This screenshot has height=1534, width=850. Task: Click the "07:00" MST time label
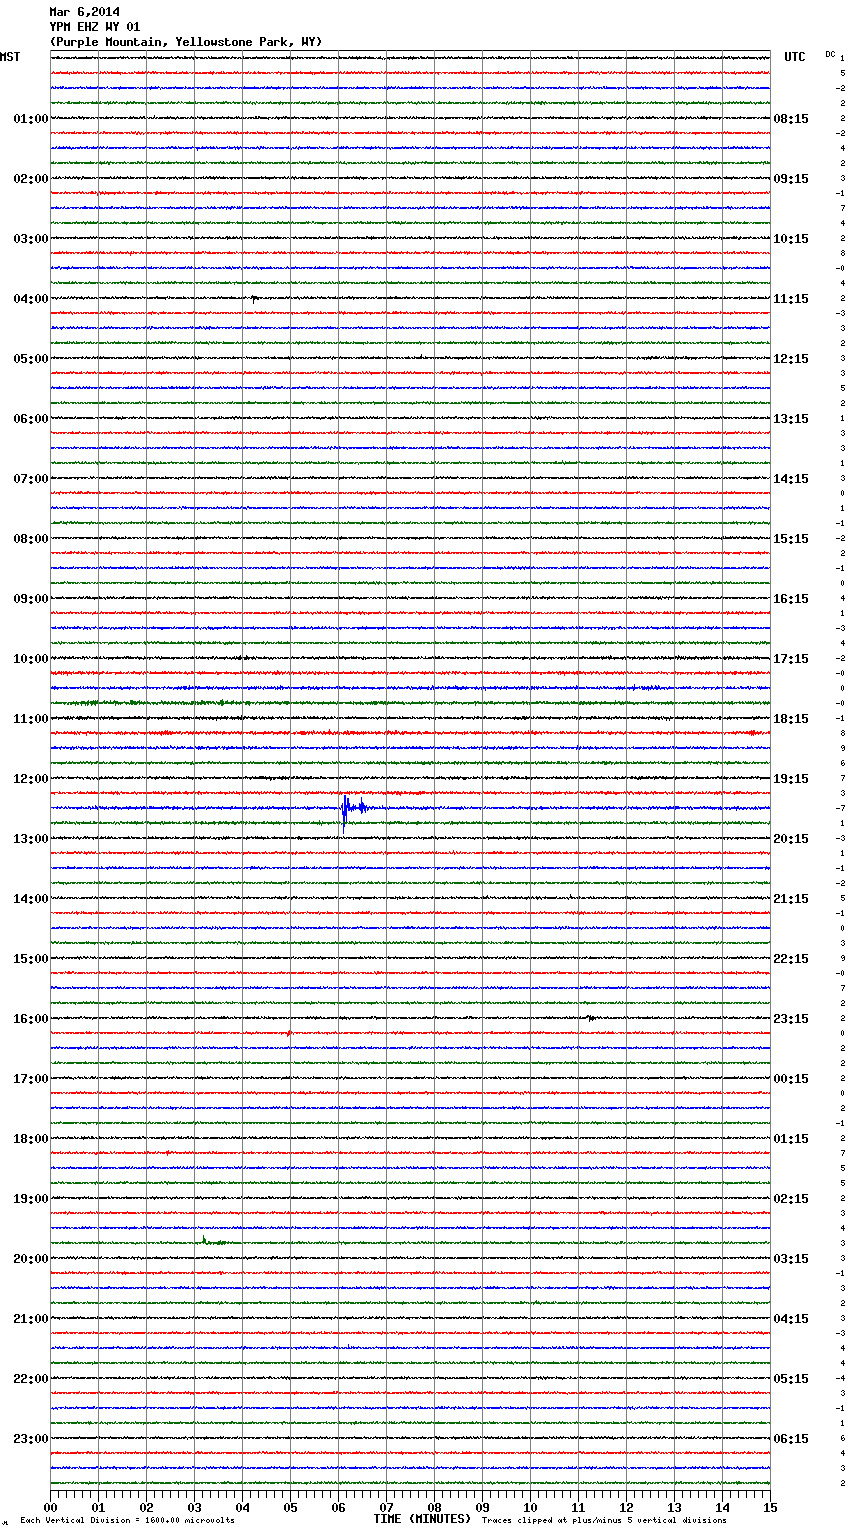pyautogui.click(x=31, y=479)
